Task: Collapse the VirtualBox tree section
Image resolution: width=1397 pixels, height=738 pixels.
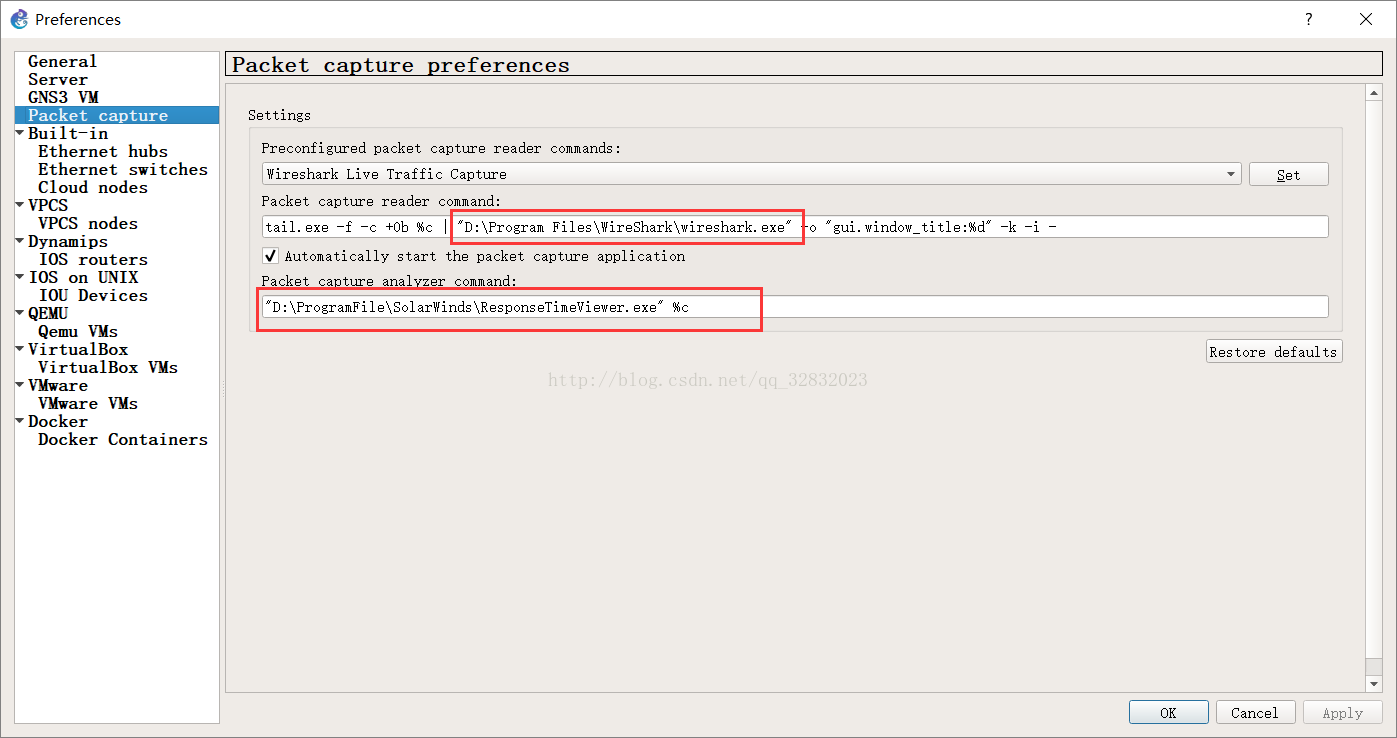Action: click(x=20, y=350)
